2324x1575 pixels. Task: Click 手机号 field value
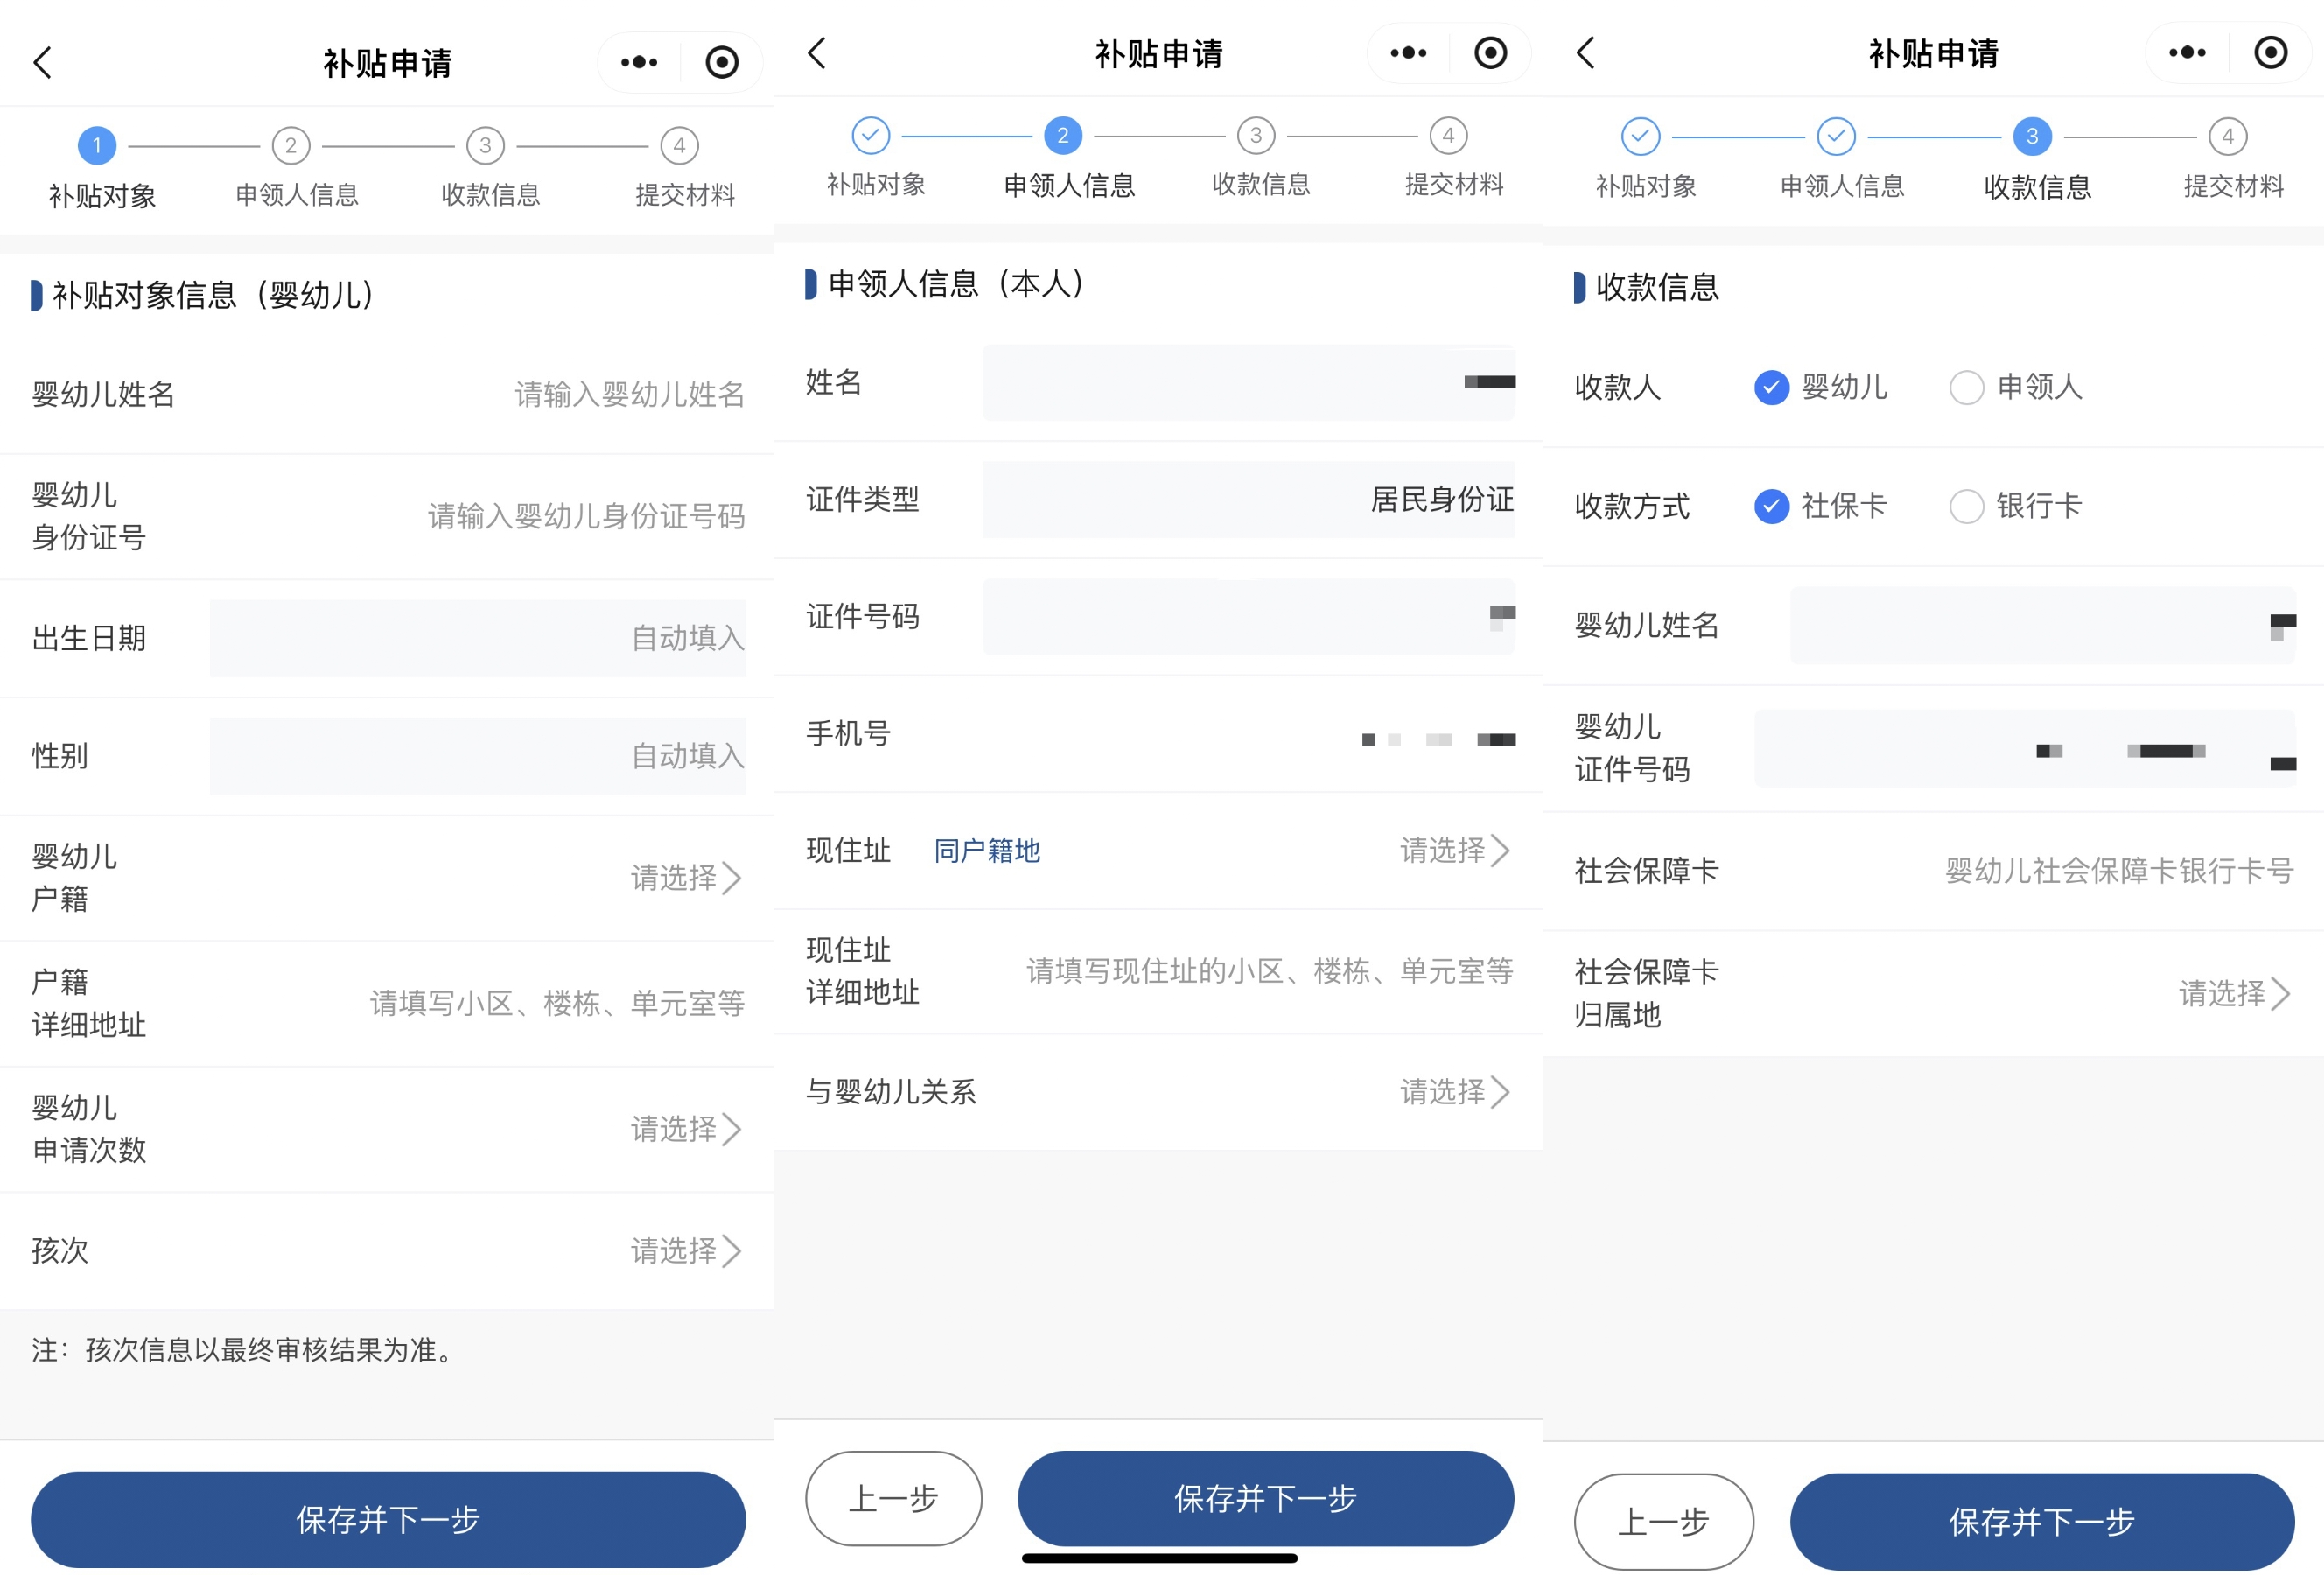click(x=1438, y=740)
